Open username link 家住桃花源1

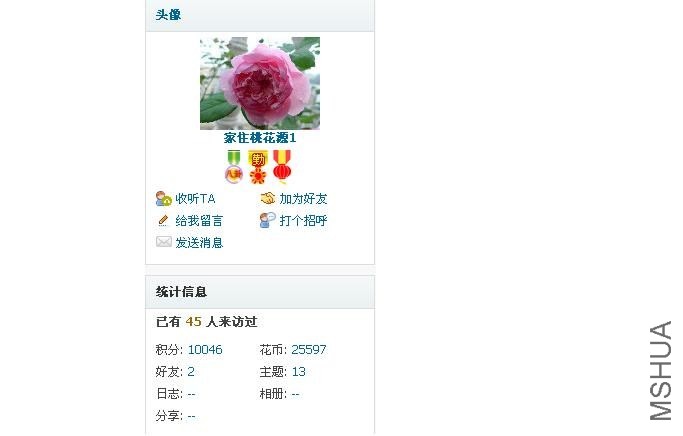260,138
